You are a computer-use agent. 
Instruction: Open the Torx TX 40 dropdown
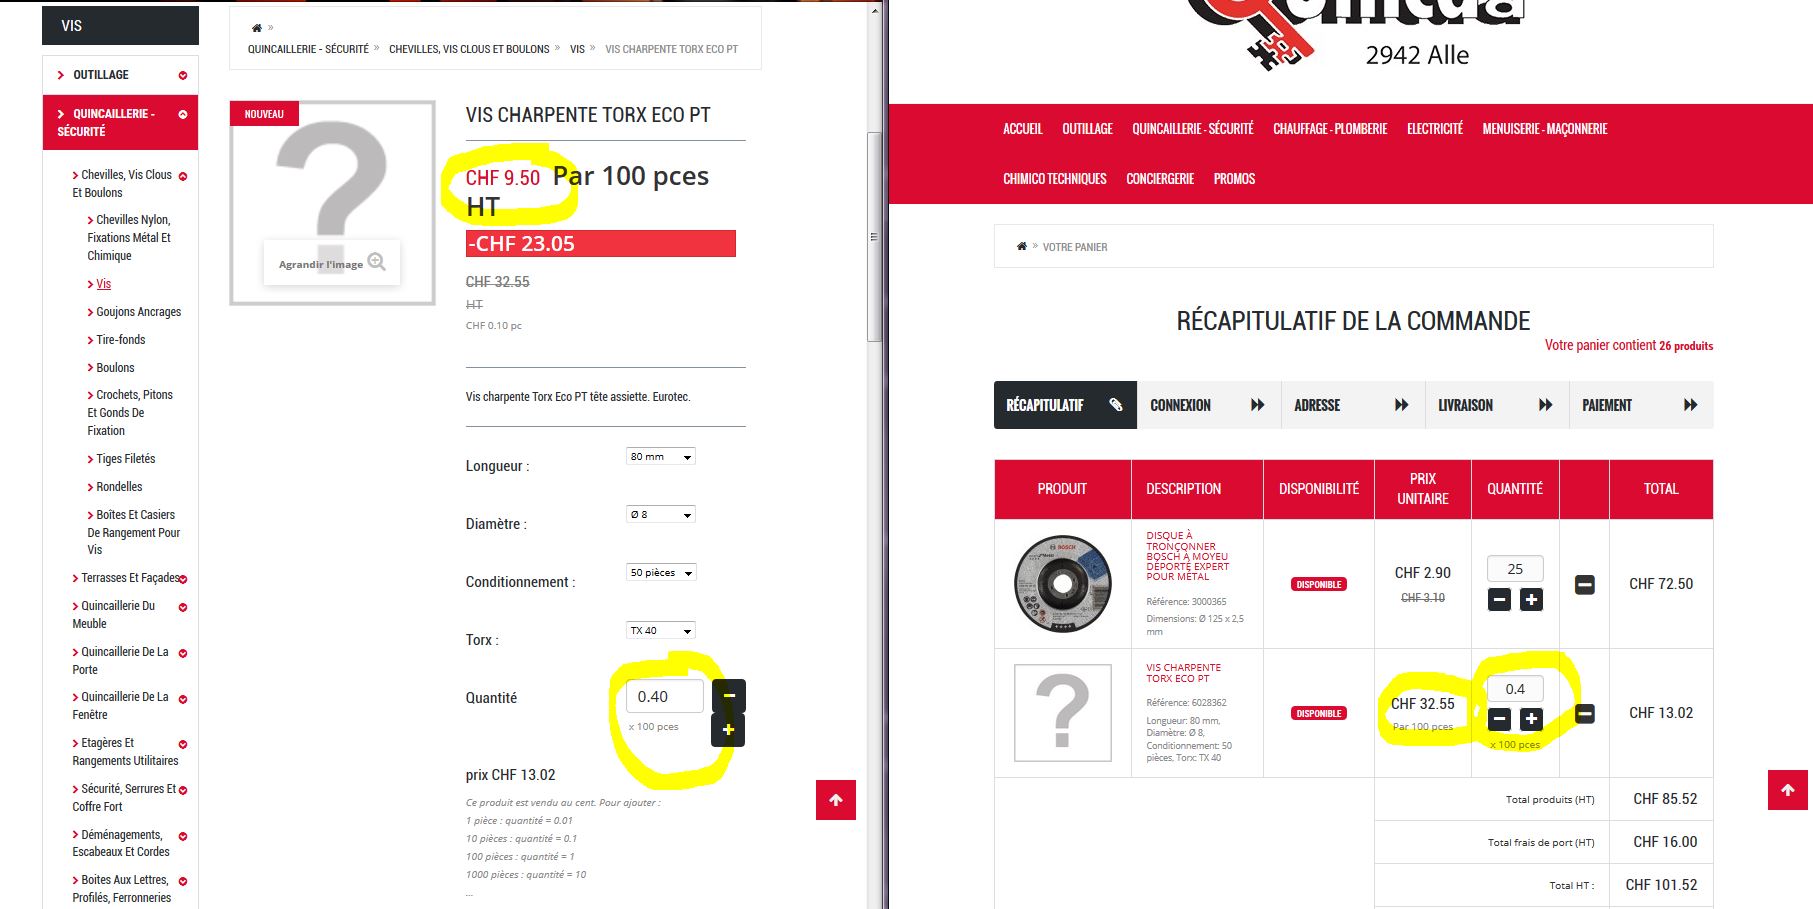tap(660, 631)
